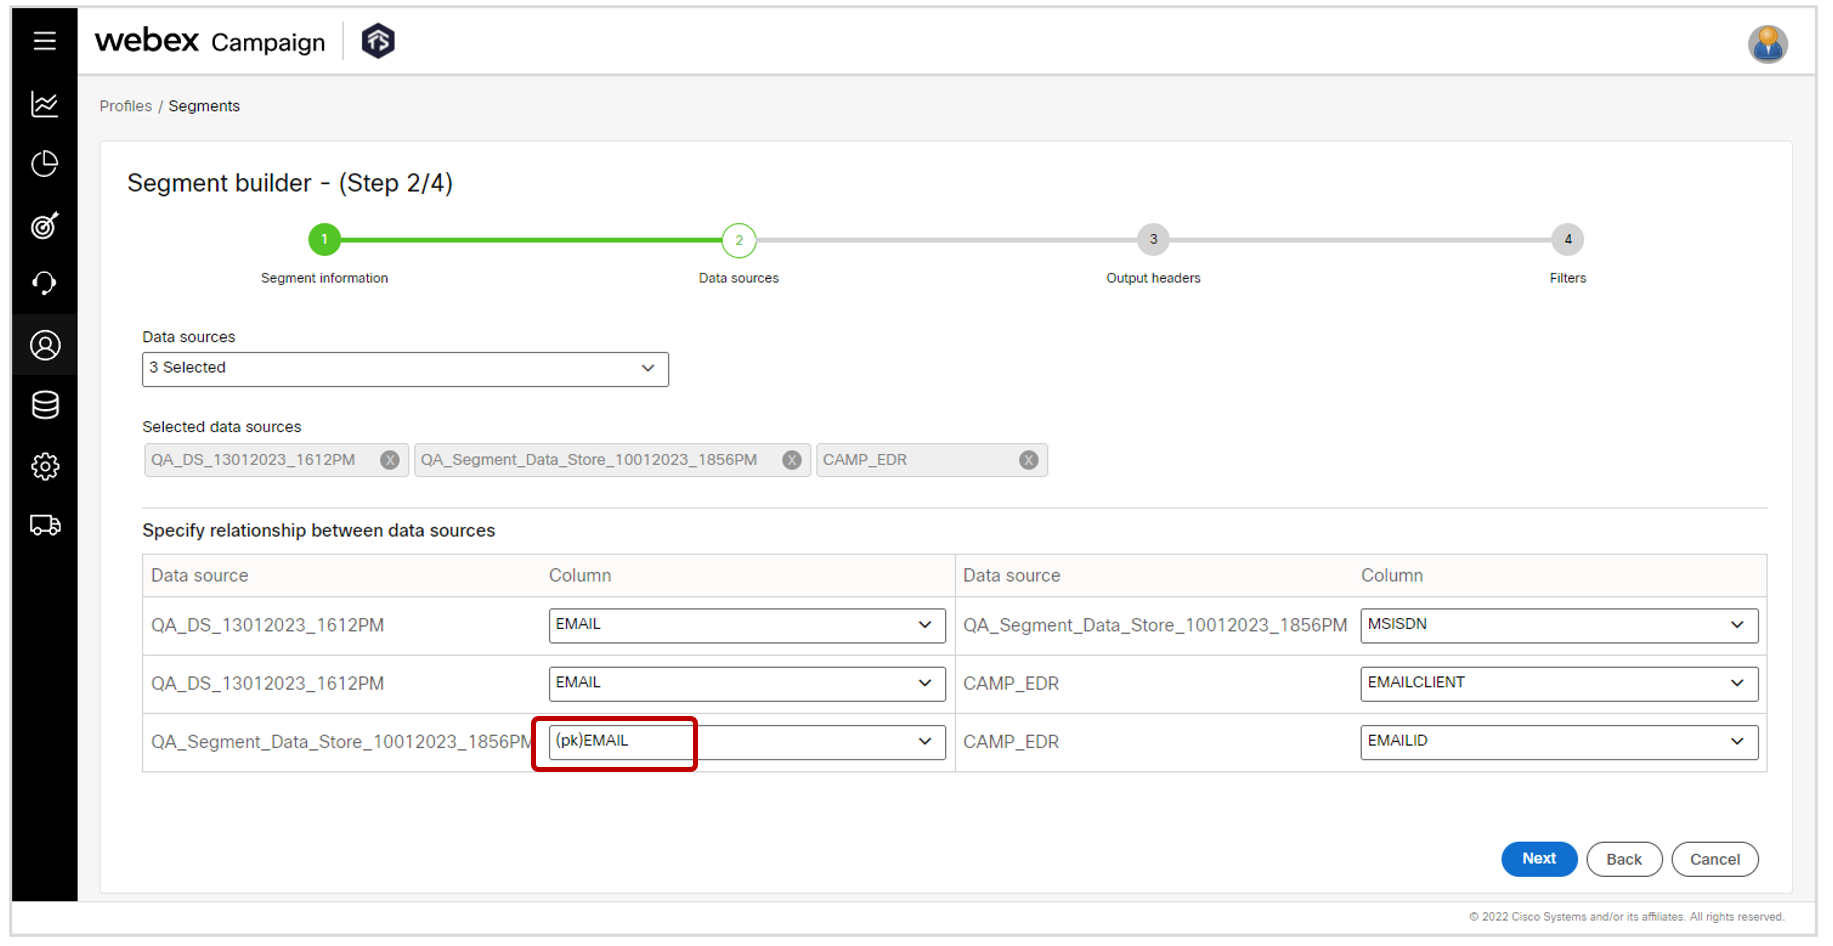Open the (pk)EMAIL column dropdown
The height and width of the screenshot is (946, 1833).
(x=746, y=742)
